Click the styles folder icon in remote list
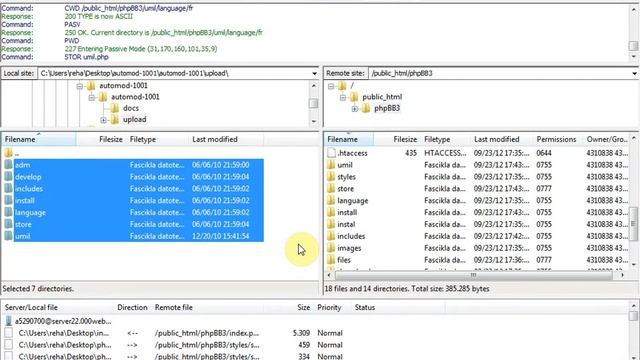640x360 pixels. [x=331, y=177]
